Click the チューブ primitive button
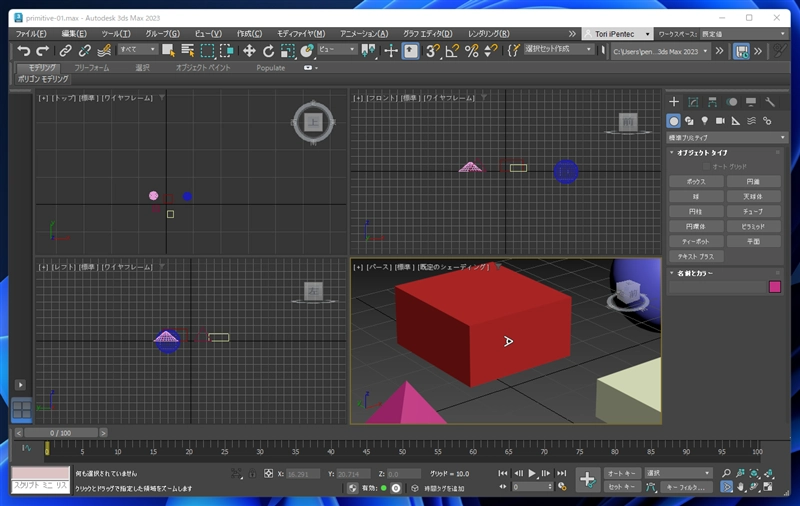Screen dimensions: 800x506 coord(754,211)
